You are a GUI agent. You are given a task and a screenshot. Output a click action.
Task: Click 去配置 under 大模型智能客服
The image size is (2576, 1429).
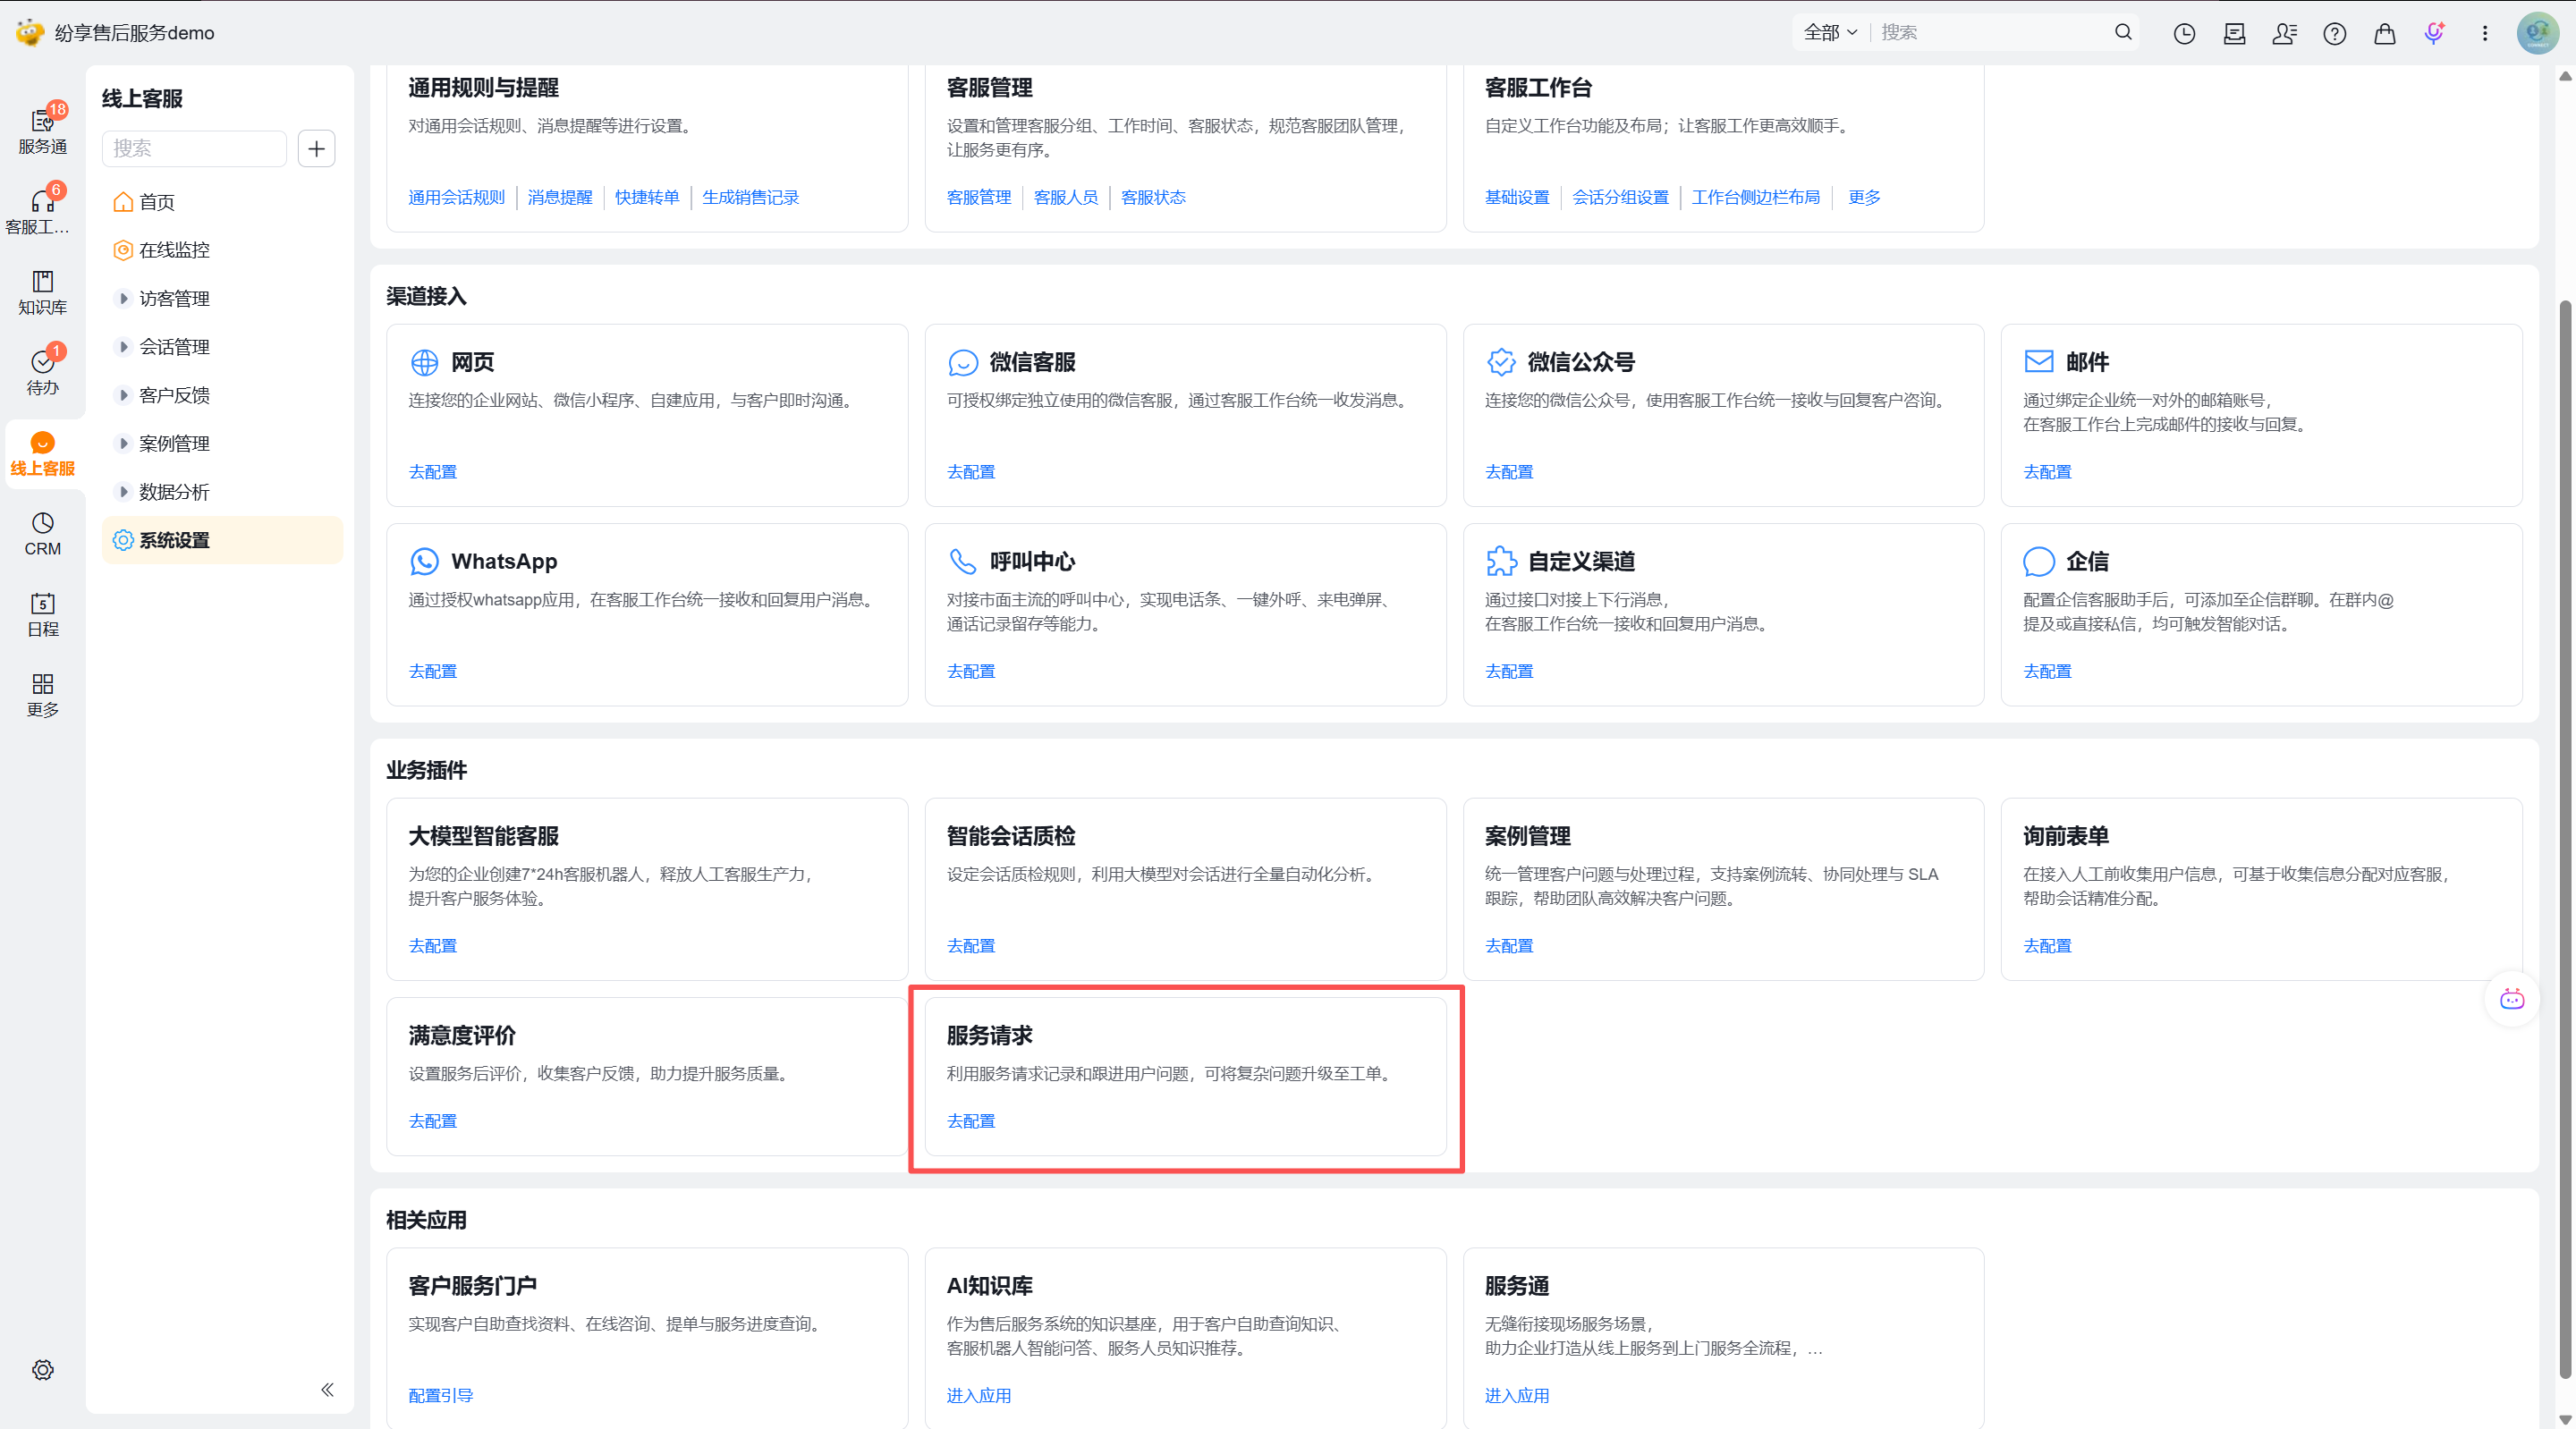coord(433,946)
